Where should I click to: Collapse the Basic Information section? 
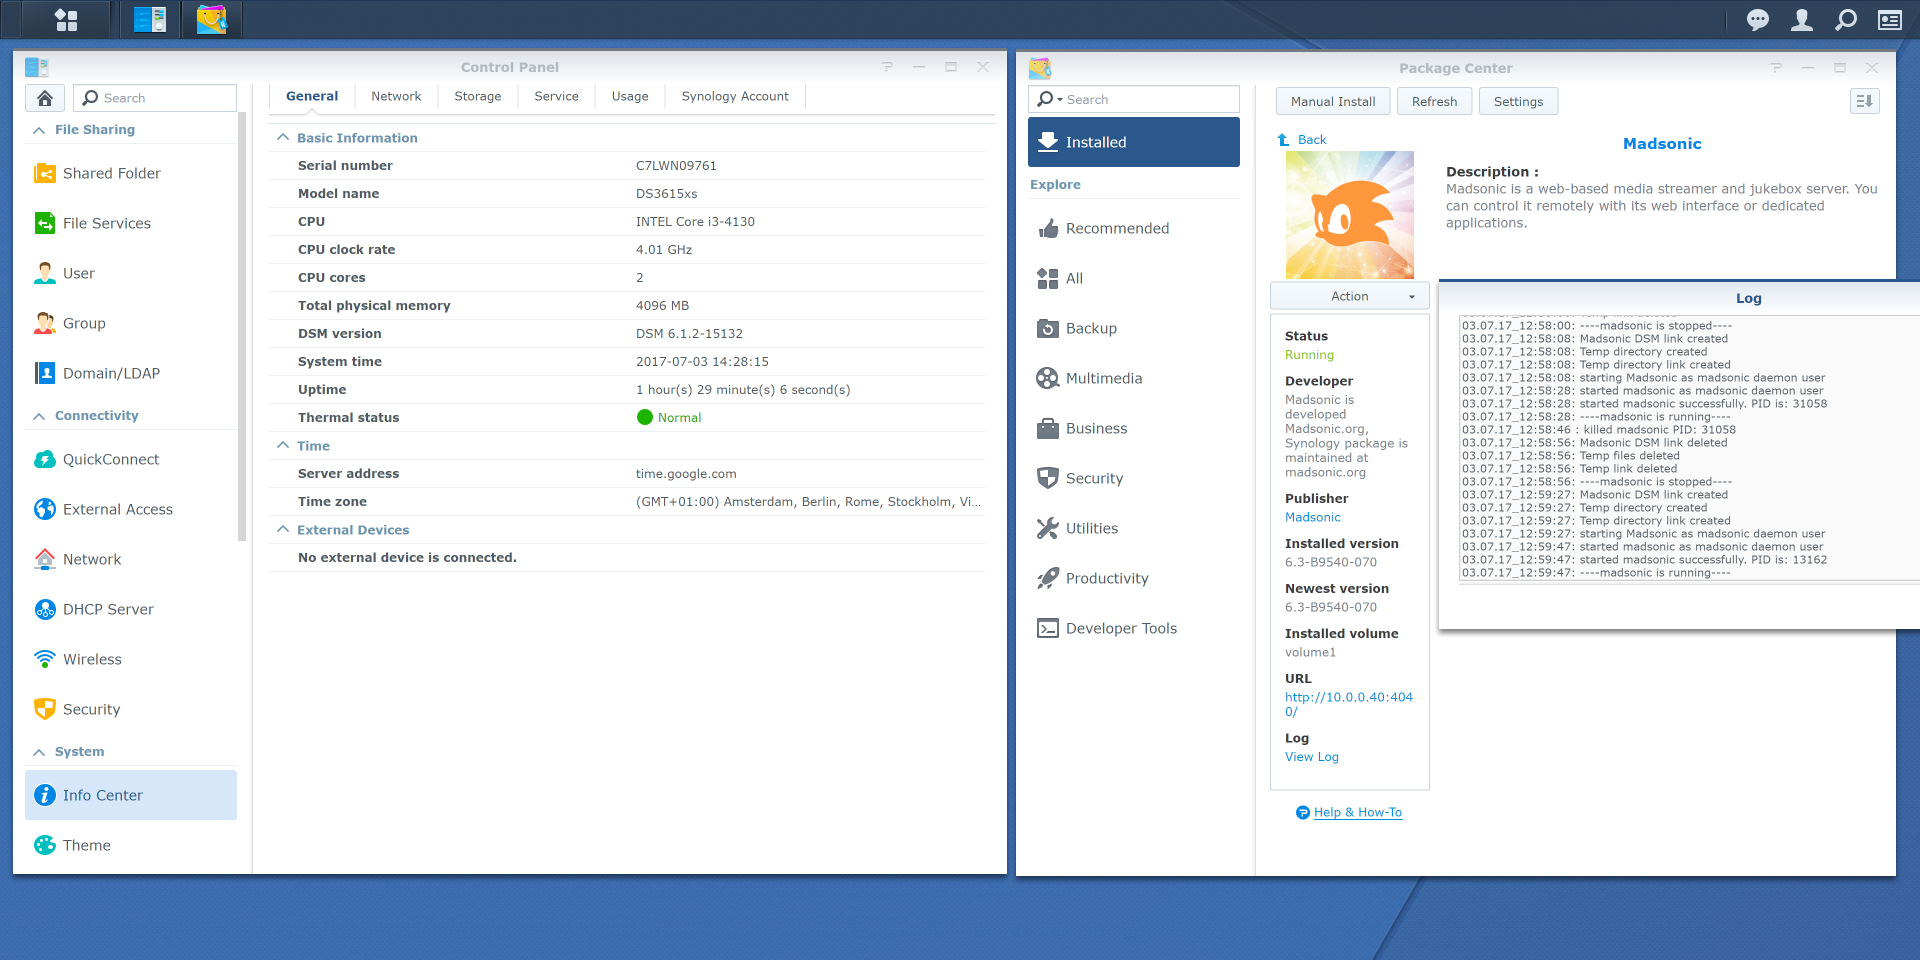[x=284, y=138]
